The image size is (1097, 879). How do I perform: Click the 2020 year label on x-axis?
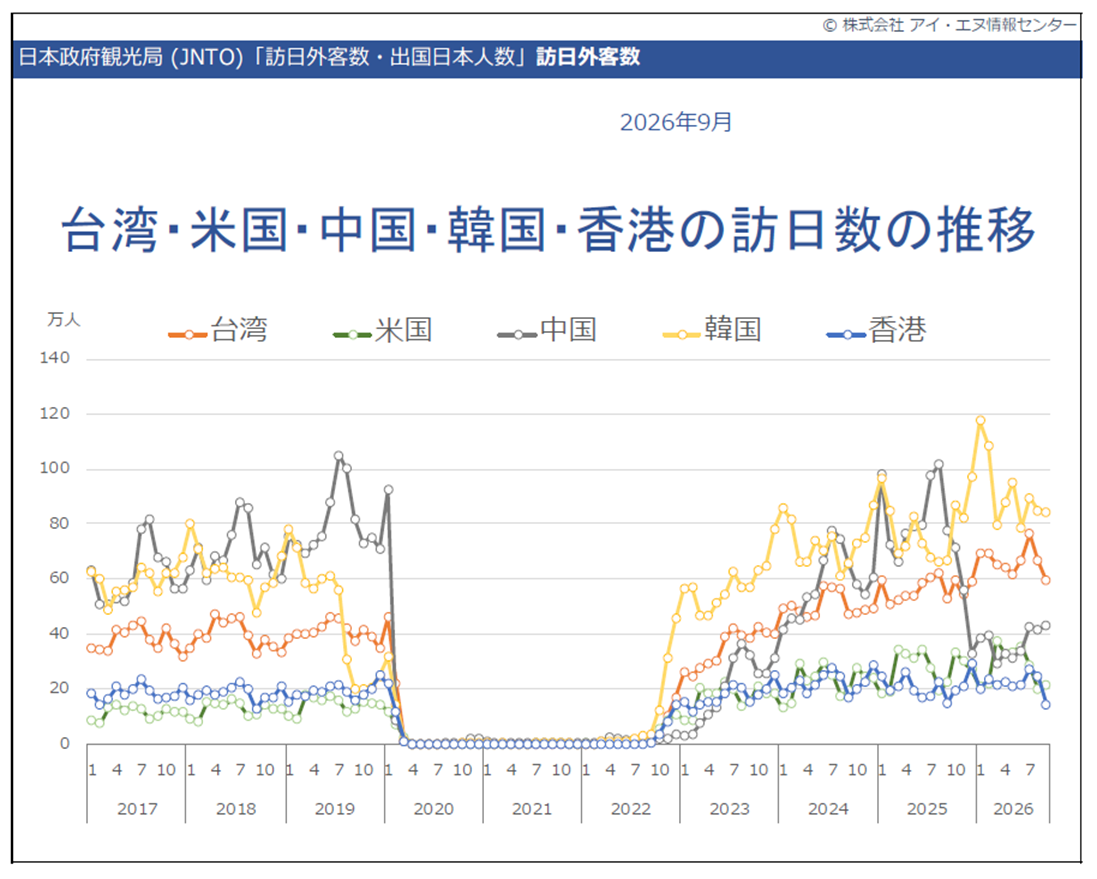point(434,809)
